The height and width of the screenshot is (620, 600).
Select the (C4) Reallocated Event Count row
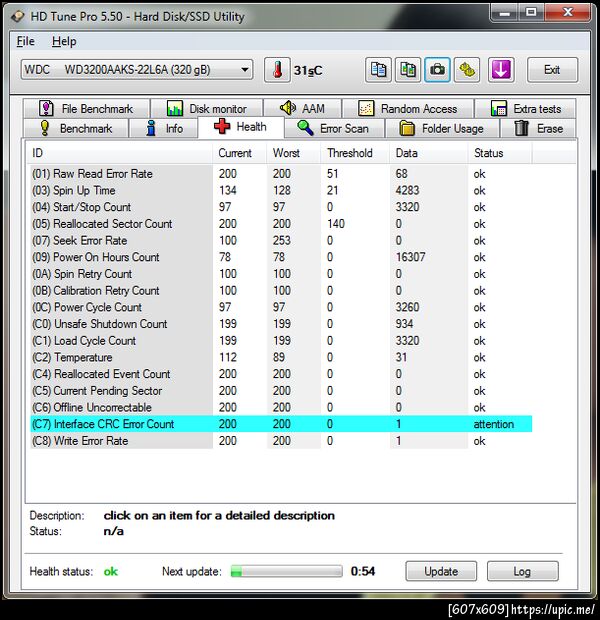pos(281,374)
